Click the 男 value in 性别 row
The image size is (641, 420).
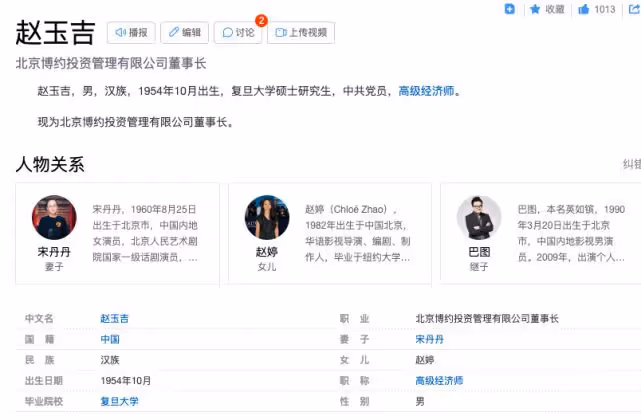420,402
